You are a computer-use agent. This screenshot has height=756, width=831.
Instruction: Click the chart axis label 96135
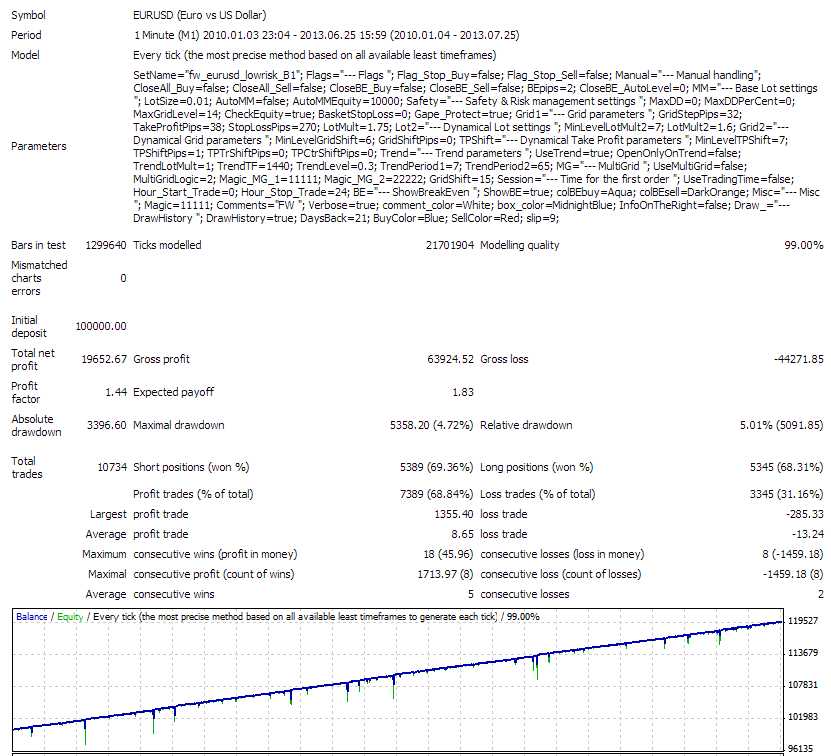(x=800, y=749)
